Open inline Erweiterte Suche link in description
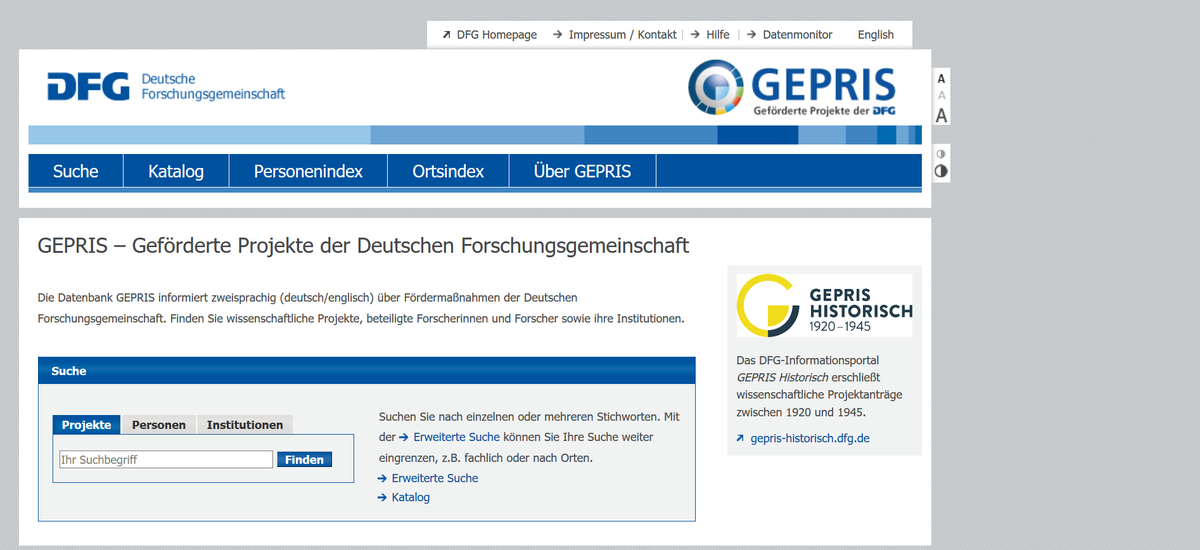This screenshot has height=550, width=1200. coord(449,437)
